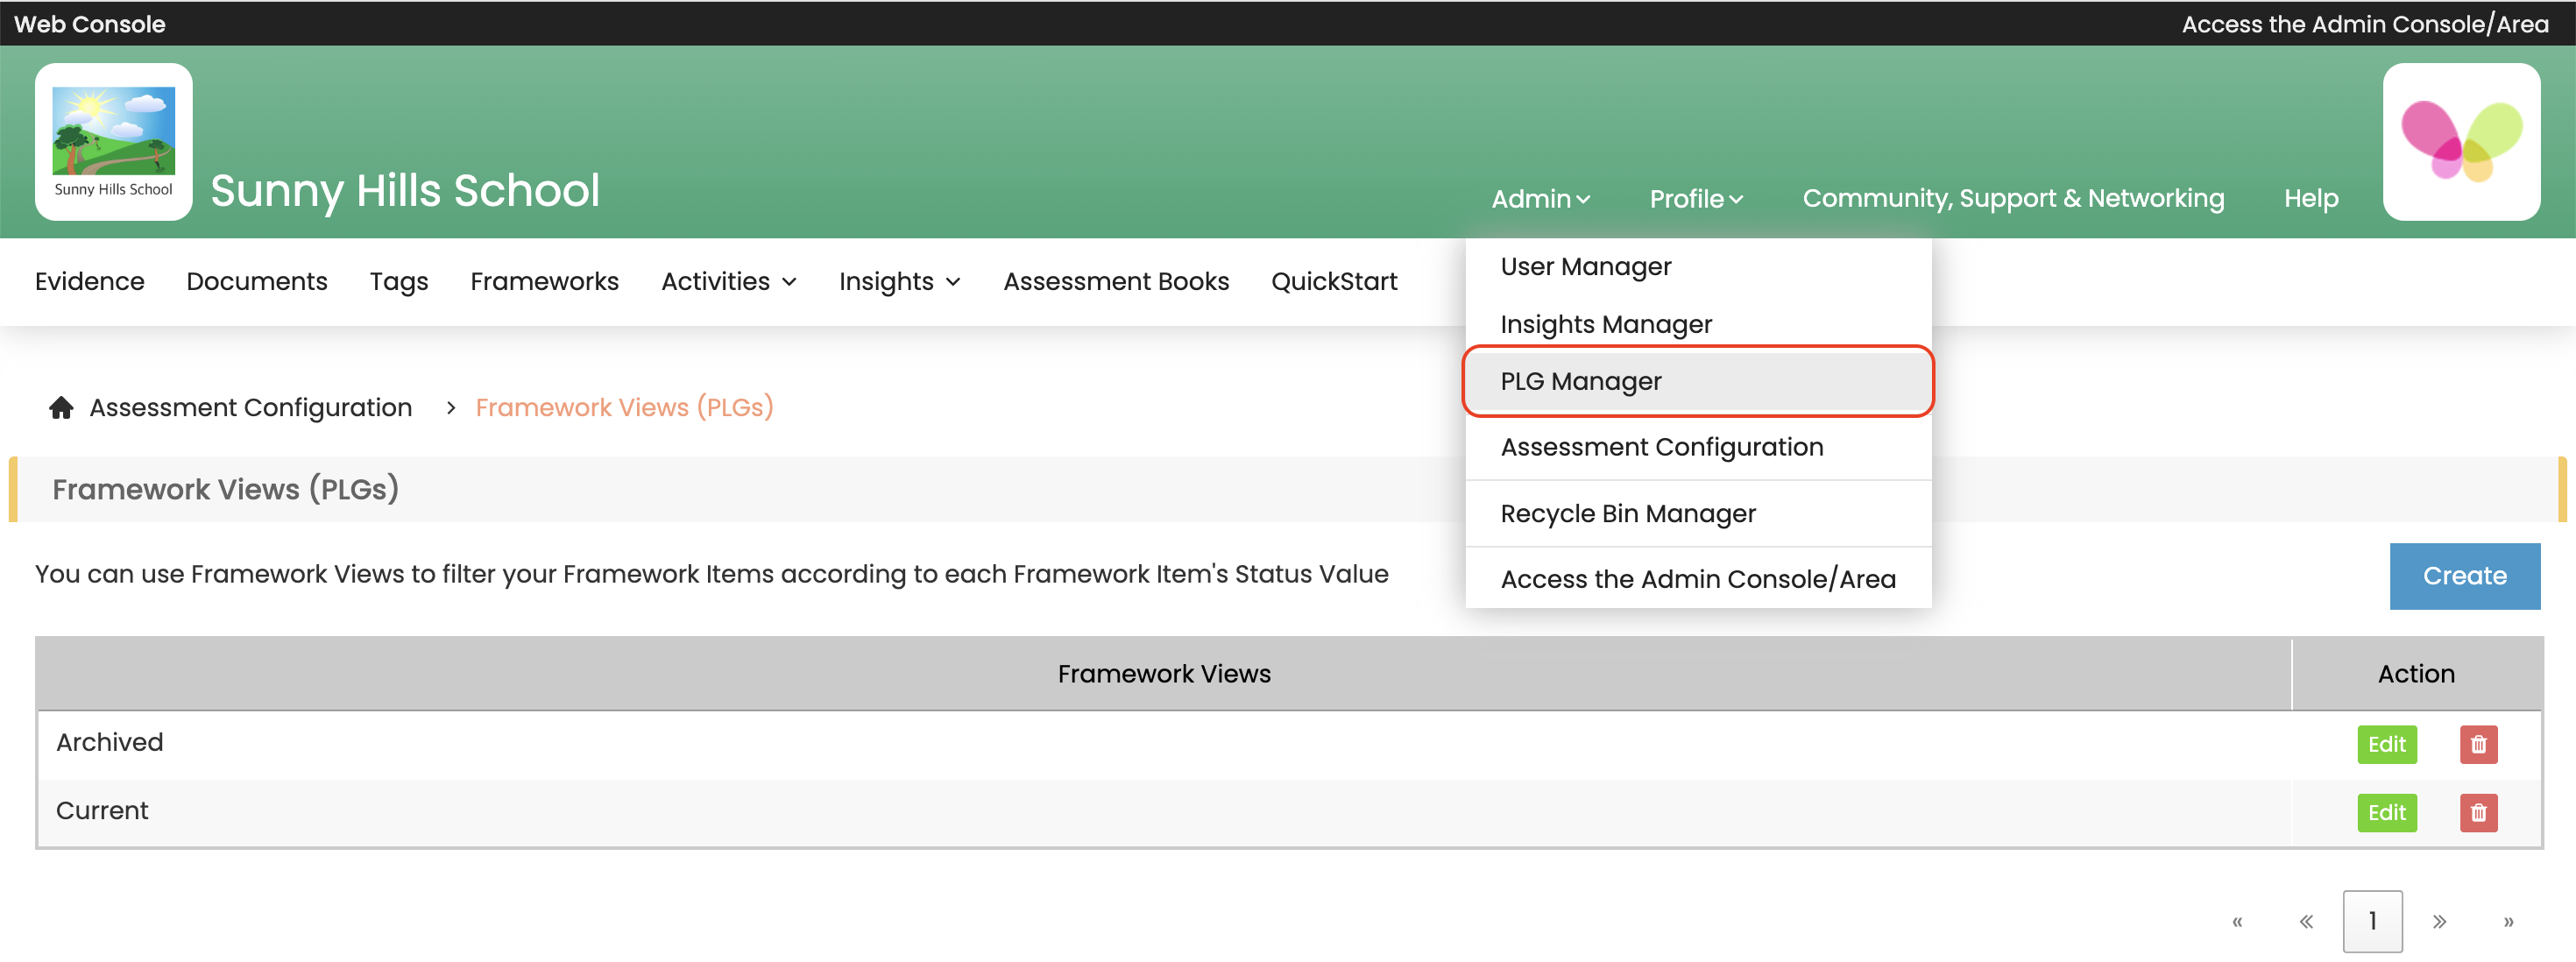Choose User Manager in Admin menu
The image size is (2576, 962).
click(1585, 266)
